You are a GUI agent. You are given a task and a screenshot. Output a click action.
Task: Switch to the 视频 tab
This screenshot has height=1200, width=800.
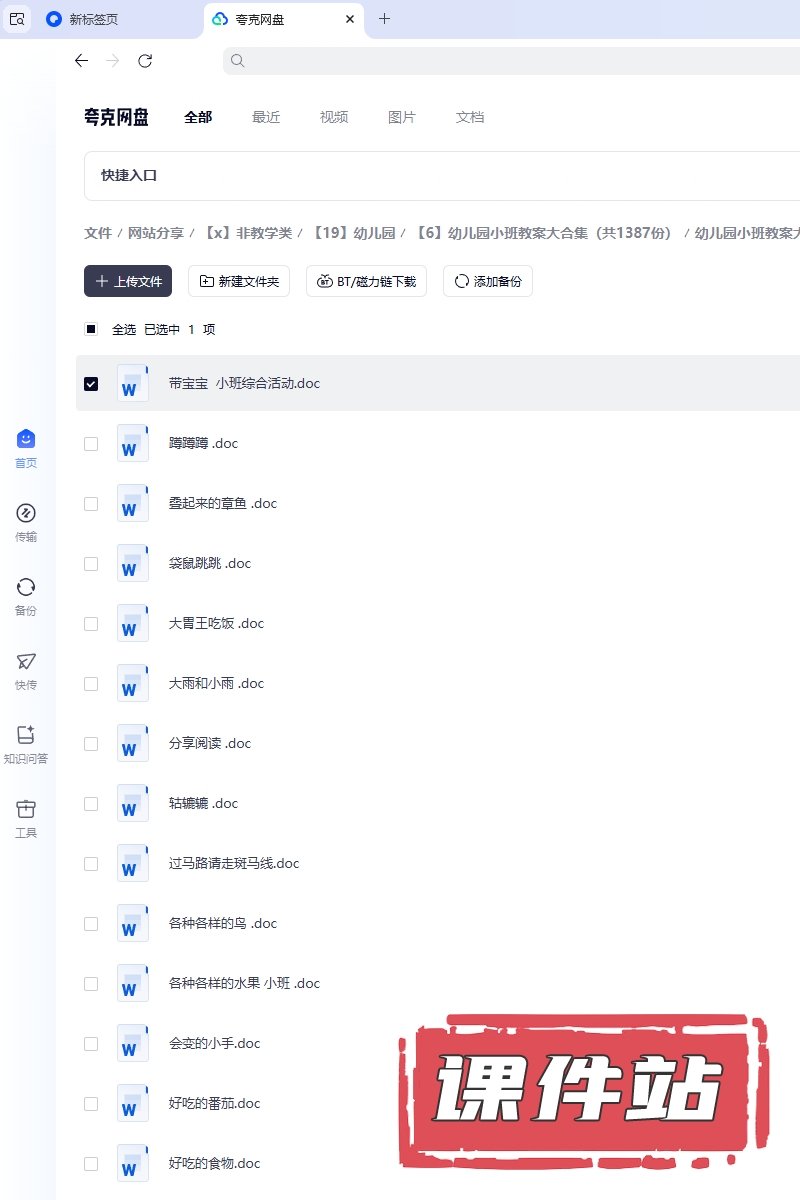point(334,117)
